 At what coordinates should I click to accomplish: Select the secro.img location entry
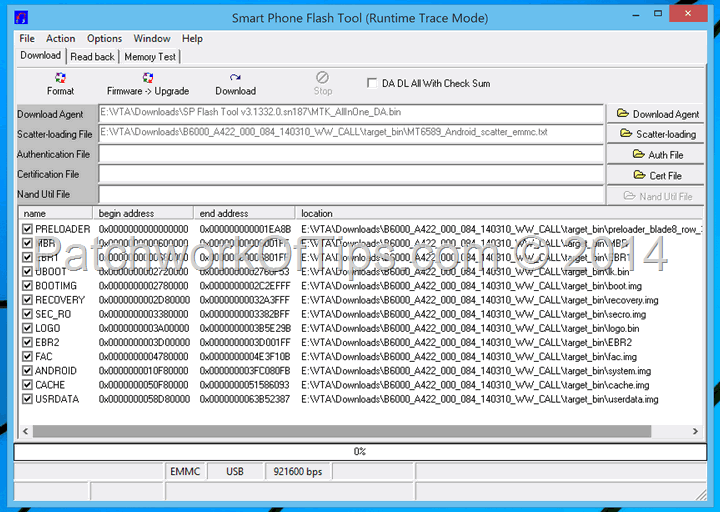pos(473,314)
